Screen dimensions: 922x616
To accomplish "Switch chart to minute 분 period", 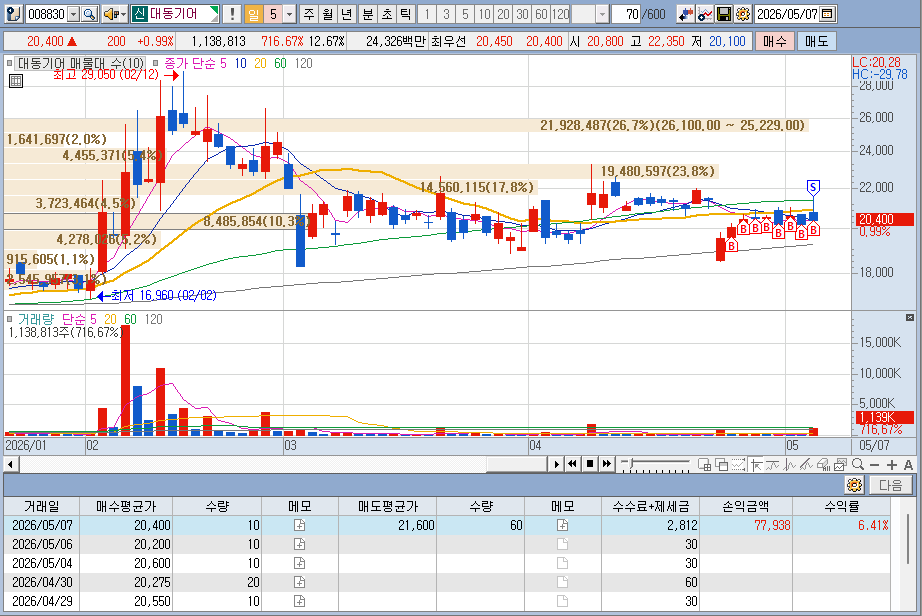I will (x=368, y=14).
